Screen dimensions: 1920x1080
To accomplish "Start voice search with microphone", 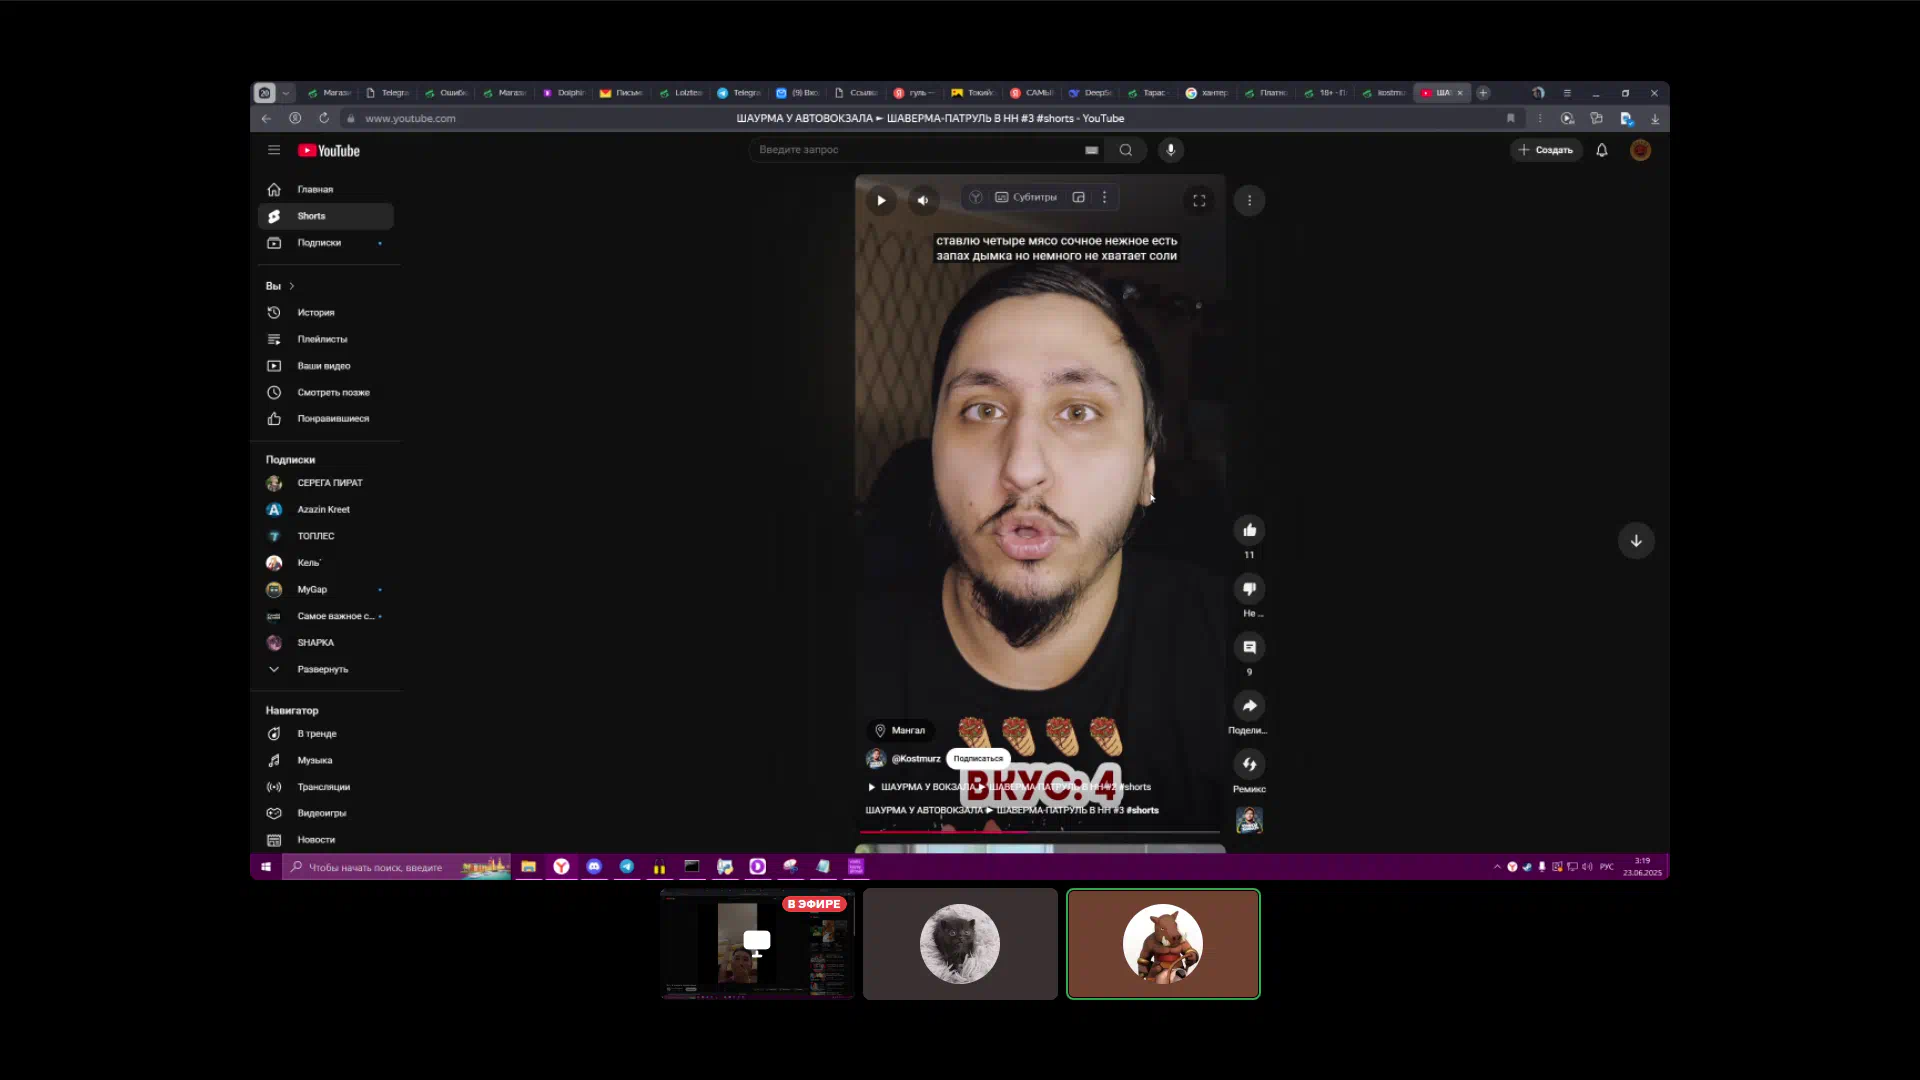I will click(1171, 150).
